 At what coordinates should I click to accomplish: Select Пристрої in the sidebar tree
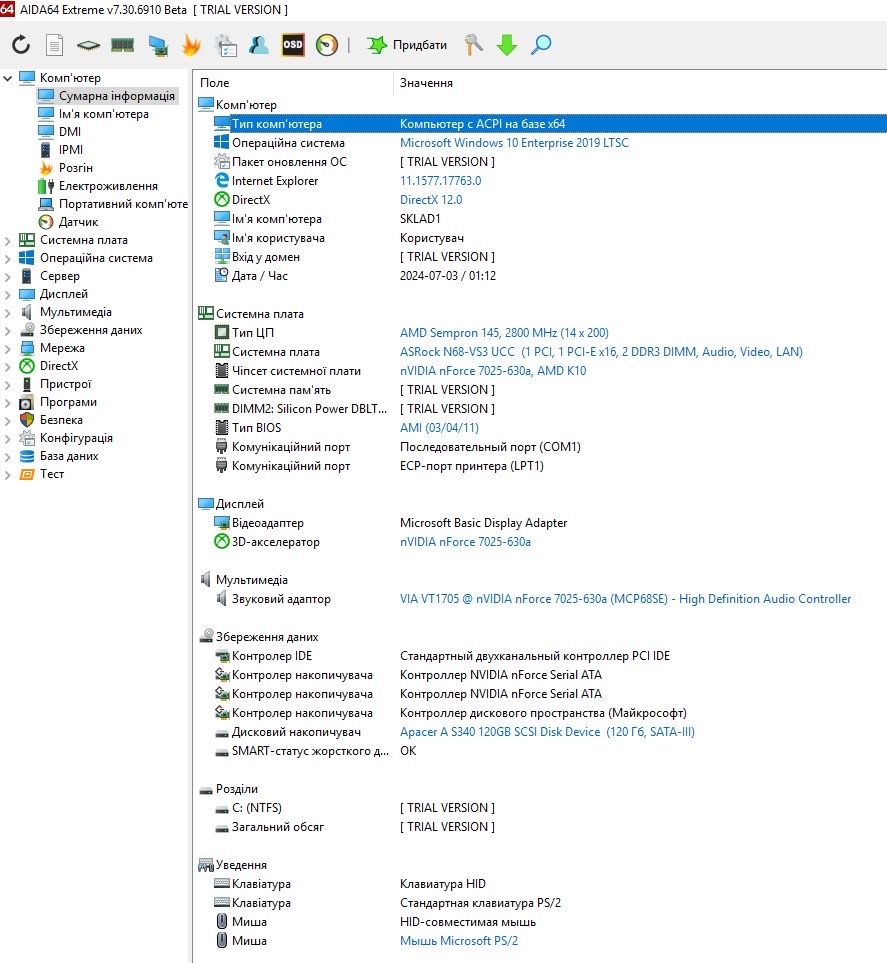pyautogui.click(x=65, y=384)
